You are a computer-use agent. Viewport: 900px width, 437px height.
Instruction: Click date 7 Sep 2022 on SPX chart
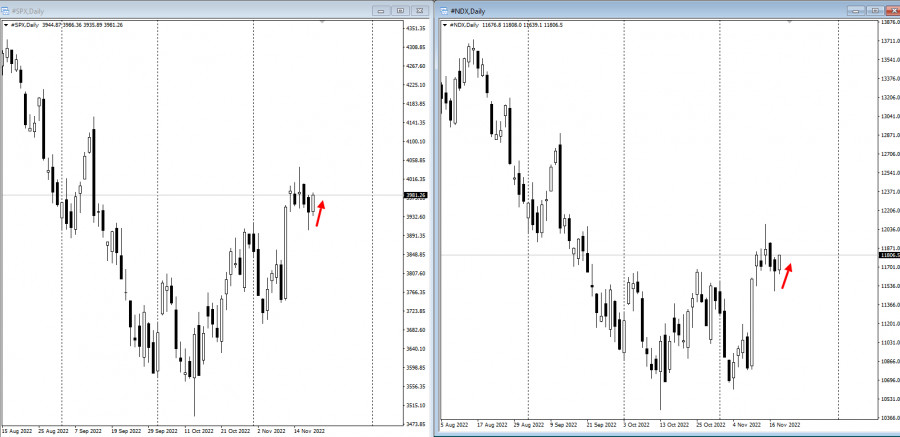pos(90,430)
